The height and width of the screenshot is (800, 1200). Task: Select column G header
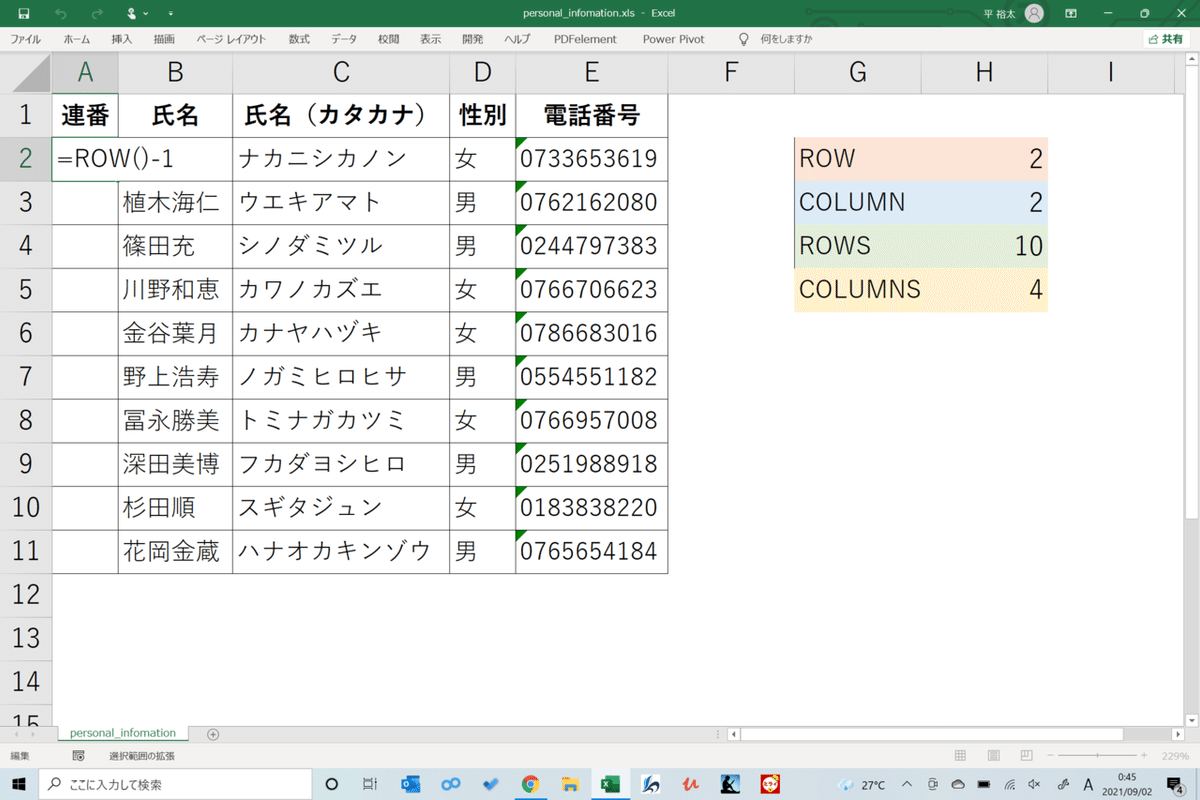(x=857, y=72)
